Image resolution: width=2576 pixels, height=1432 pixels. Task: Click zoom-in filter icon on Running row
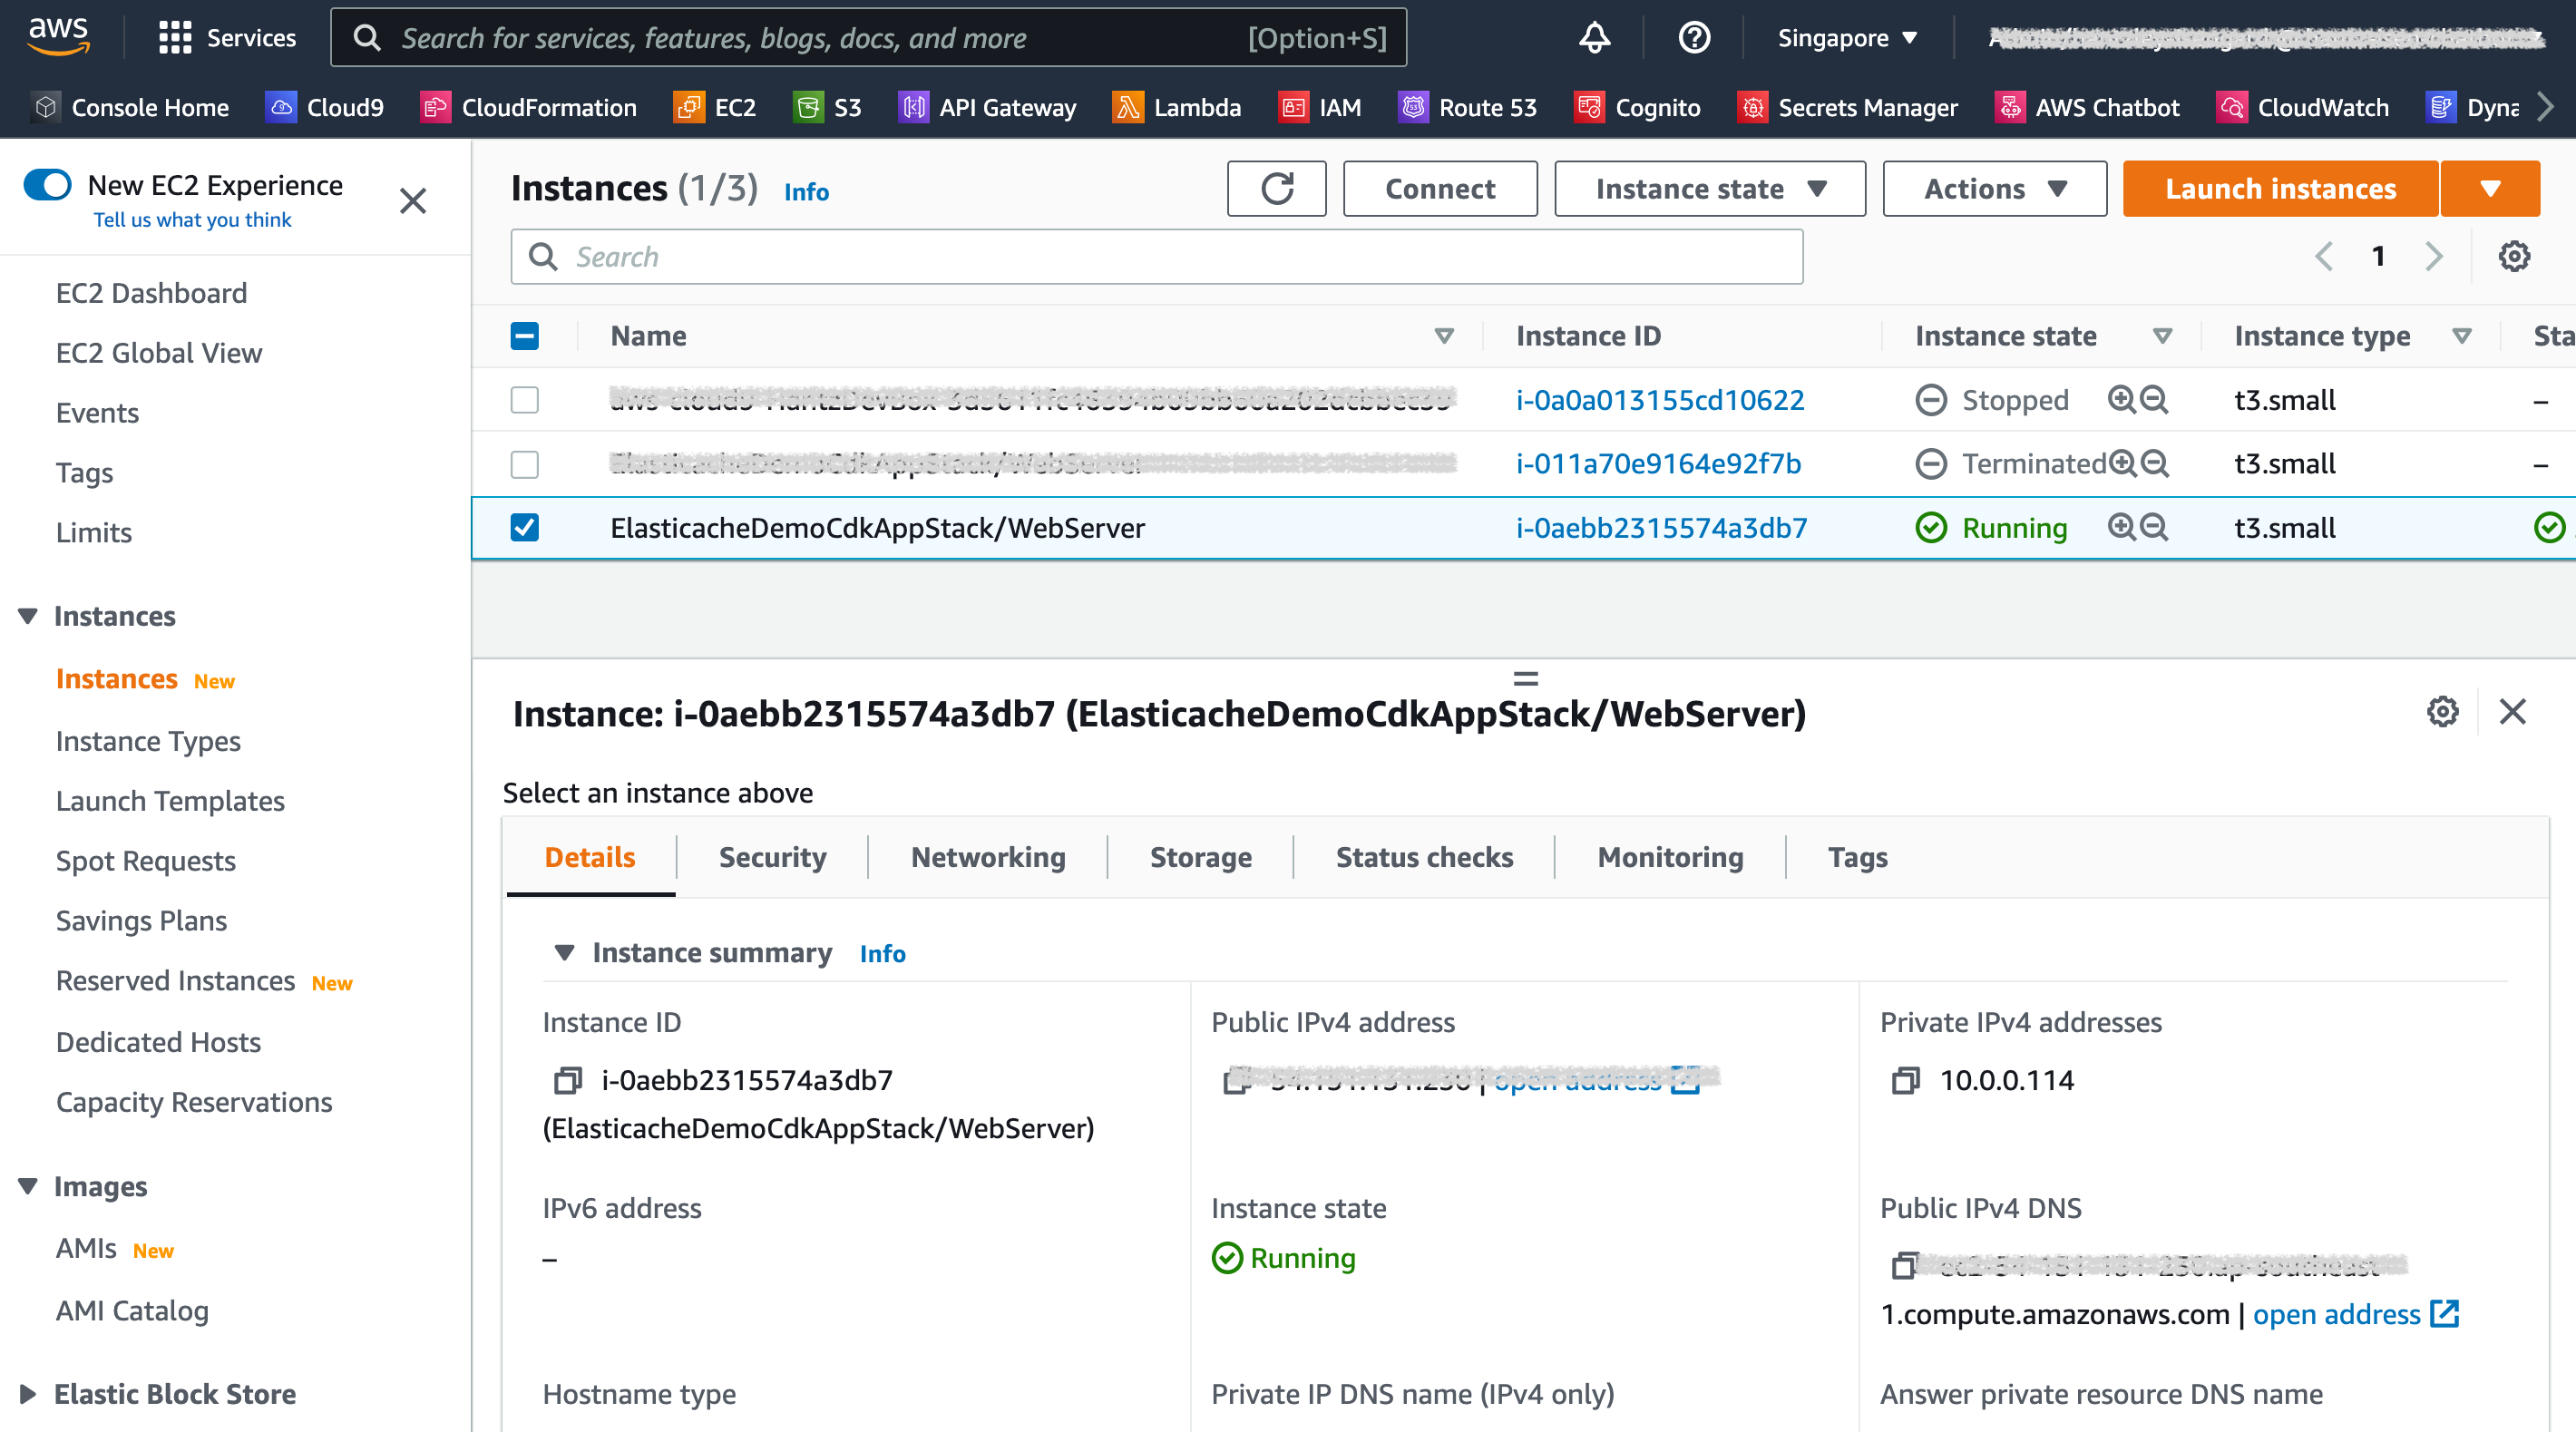2121,527
